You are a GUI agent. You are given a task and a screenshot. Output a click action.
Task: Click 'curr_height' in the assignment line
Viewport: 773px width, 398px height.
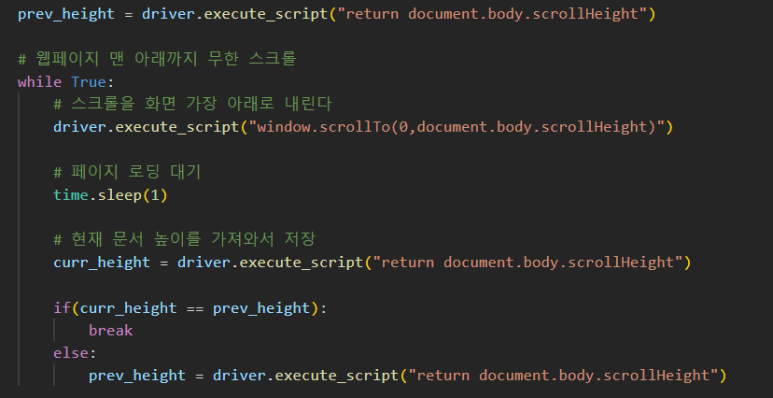[x=102, y=262]
